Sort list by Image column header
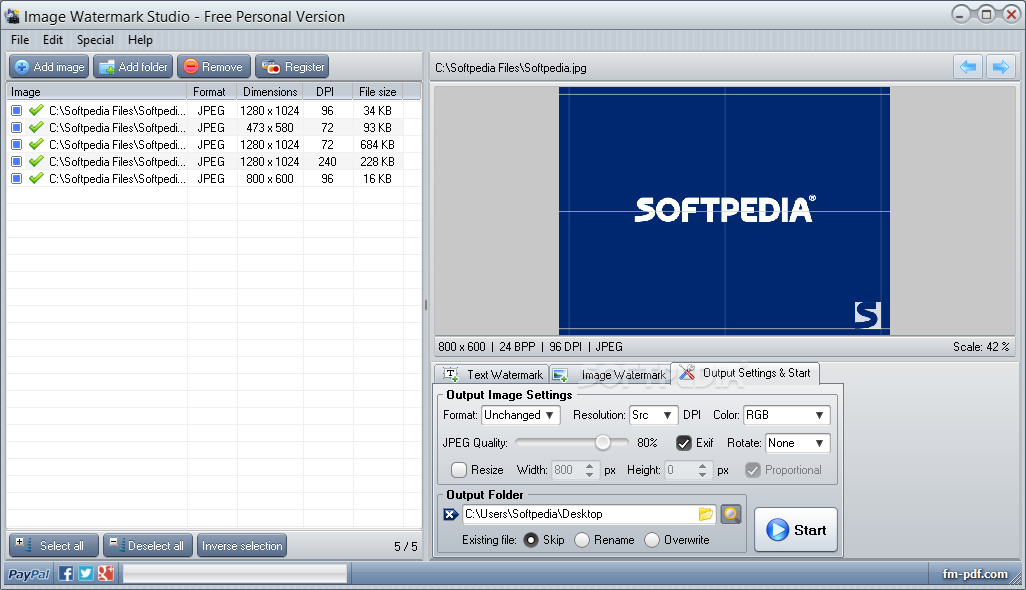Image resolution: width=1026 pixels, height=590 pixels. point(97,92)
